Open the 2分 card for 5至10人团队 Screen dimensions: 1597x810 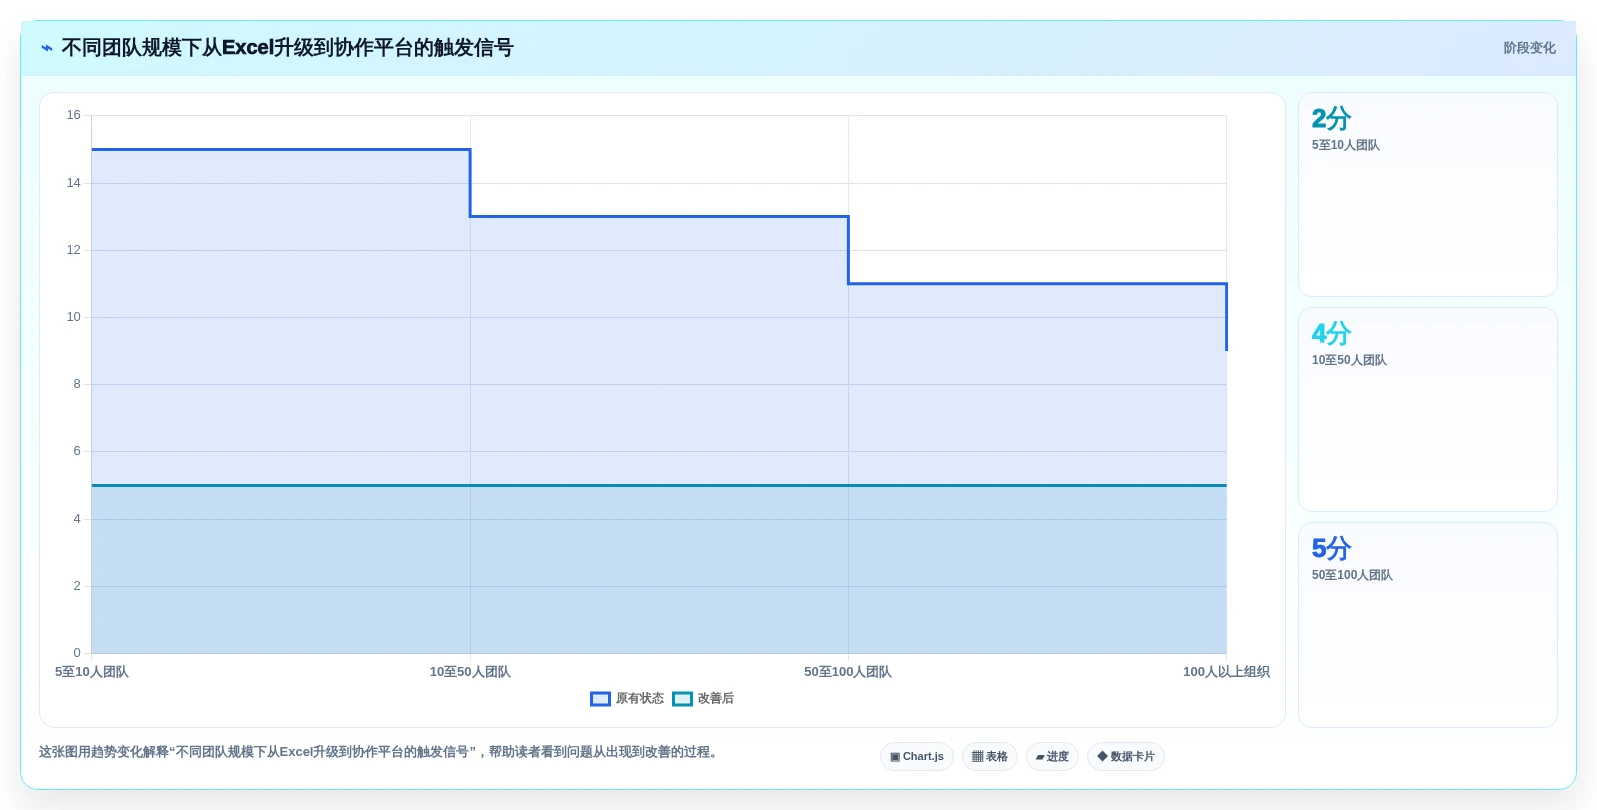click(x=1427, y=195)
